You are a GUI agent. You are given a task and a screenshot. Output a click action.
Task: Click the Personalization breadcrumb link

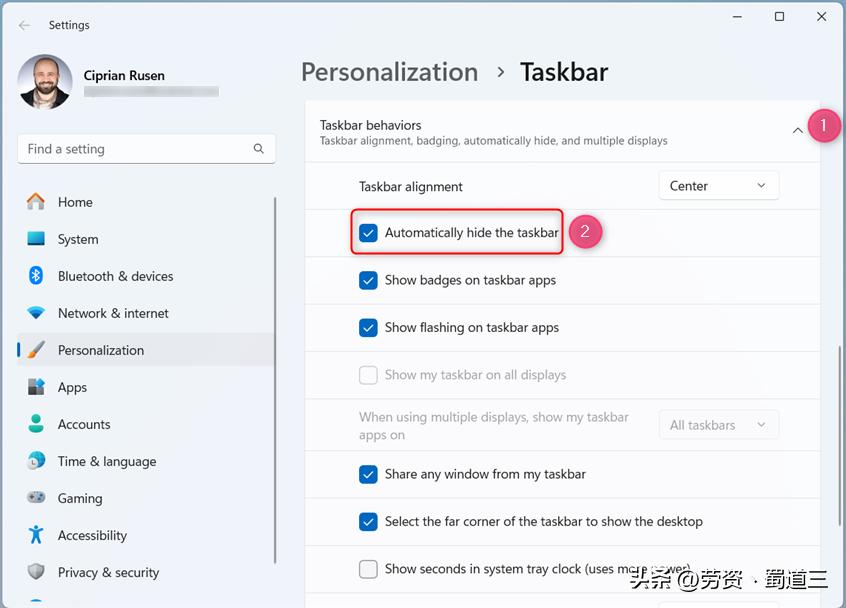pyautogui.click(x=389, y=72)
